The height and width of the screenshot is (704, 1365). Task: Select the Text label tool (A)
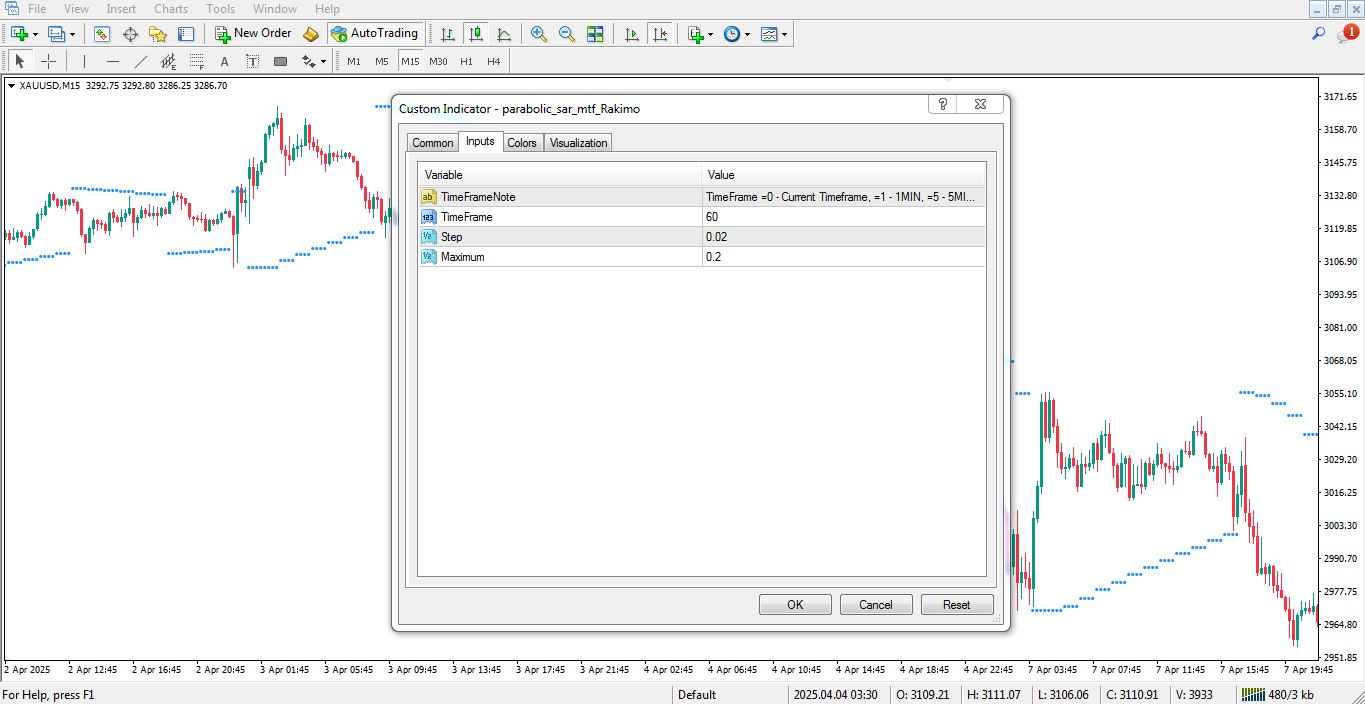[x=224, y=62]
